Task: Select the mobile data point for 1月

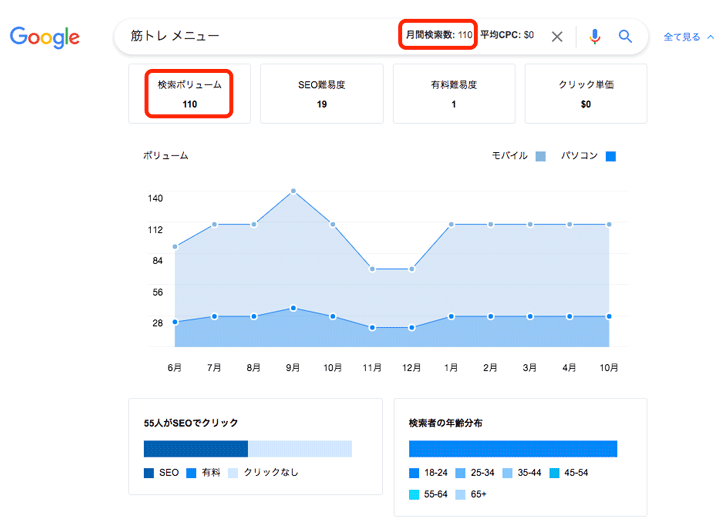Action: pos(451,224)
